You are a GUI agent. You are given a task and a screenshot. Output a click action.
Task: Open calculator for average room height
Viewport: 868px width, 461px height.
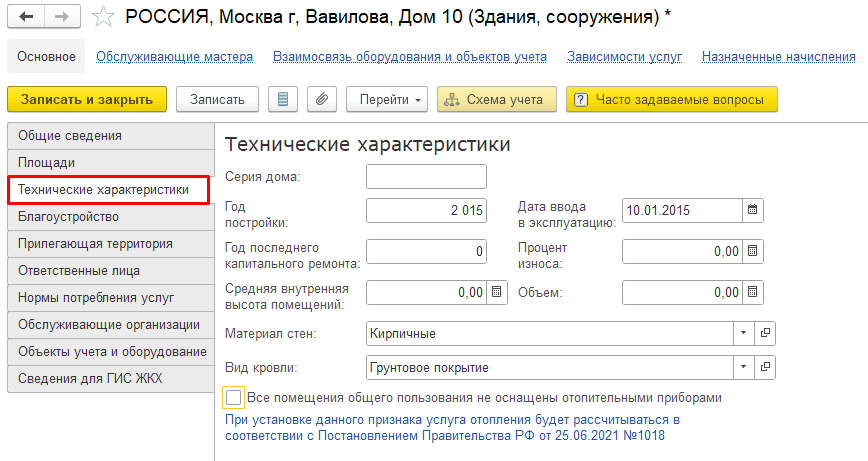point(497,292)
